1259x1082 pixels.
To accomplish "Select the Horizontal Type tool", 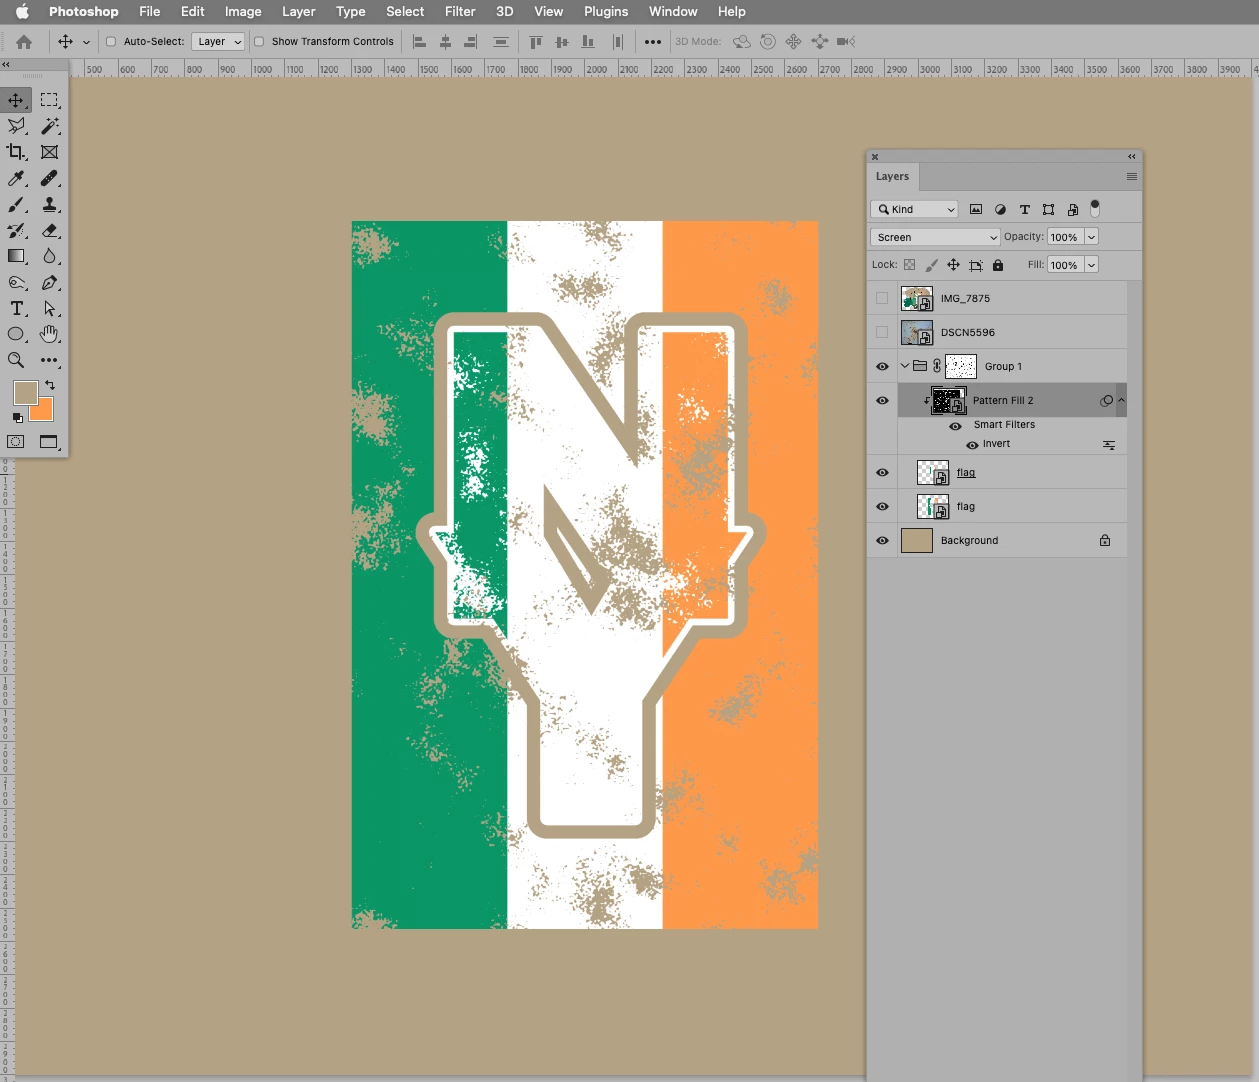I will pyautogui.click(x=16, y=308).
